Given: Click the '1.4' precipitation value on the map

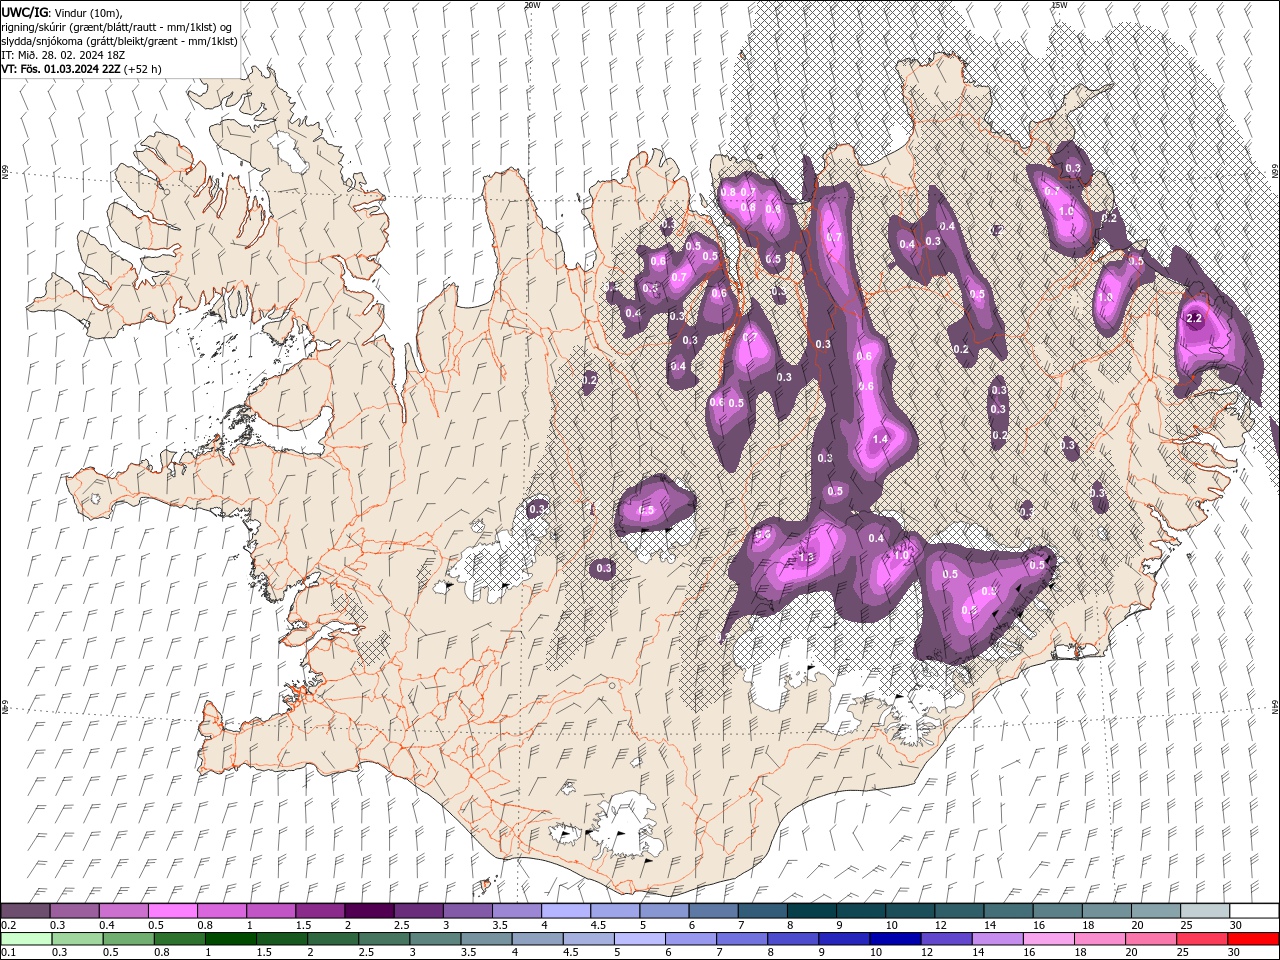Looking at the screenshot, I should point(880,439).
